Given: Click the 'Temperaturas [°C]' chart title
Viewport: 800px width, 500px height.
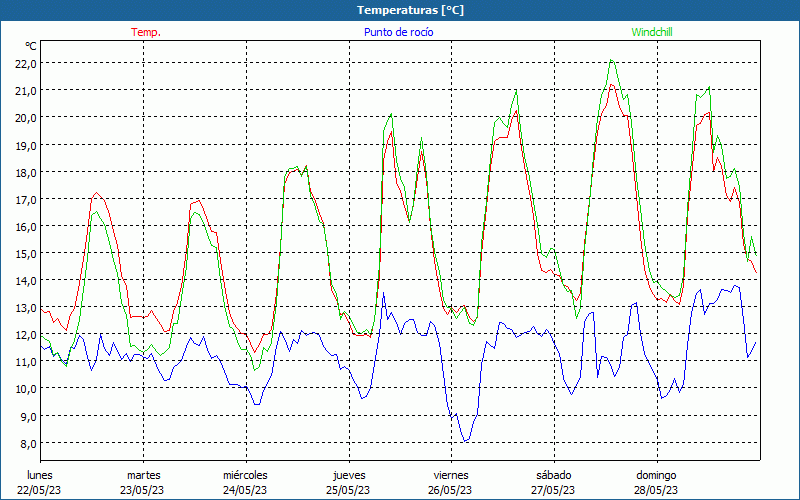Looking at the screenshot, I should coord(410,10).
